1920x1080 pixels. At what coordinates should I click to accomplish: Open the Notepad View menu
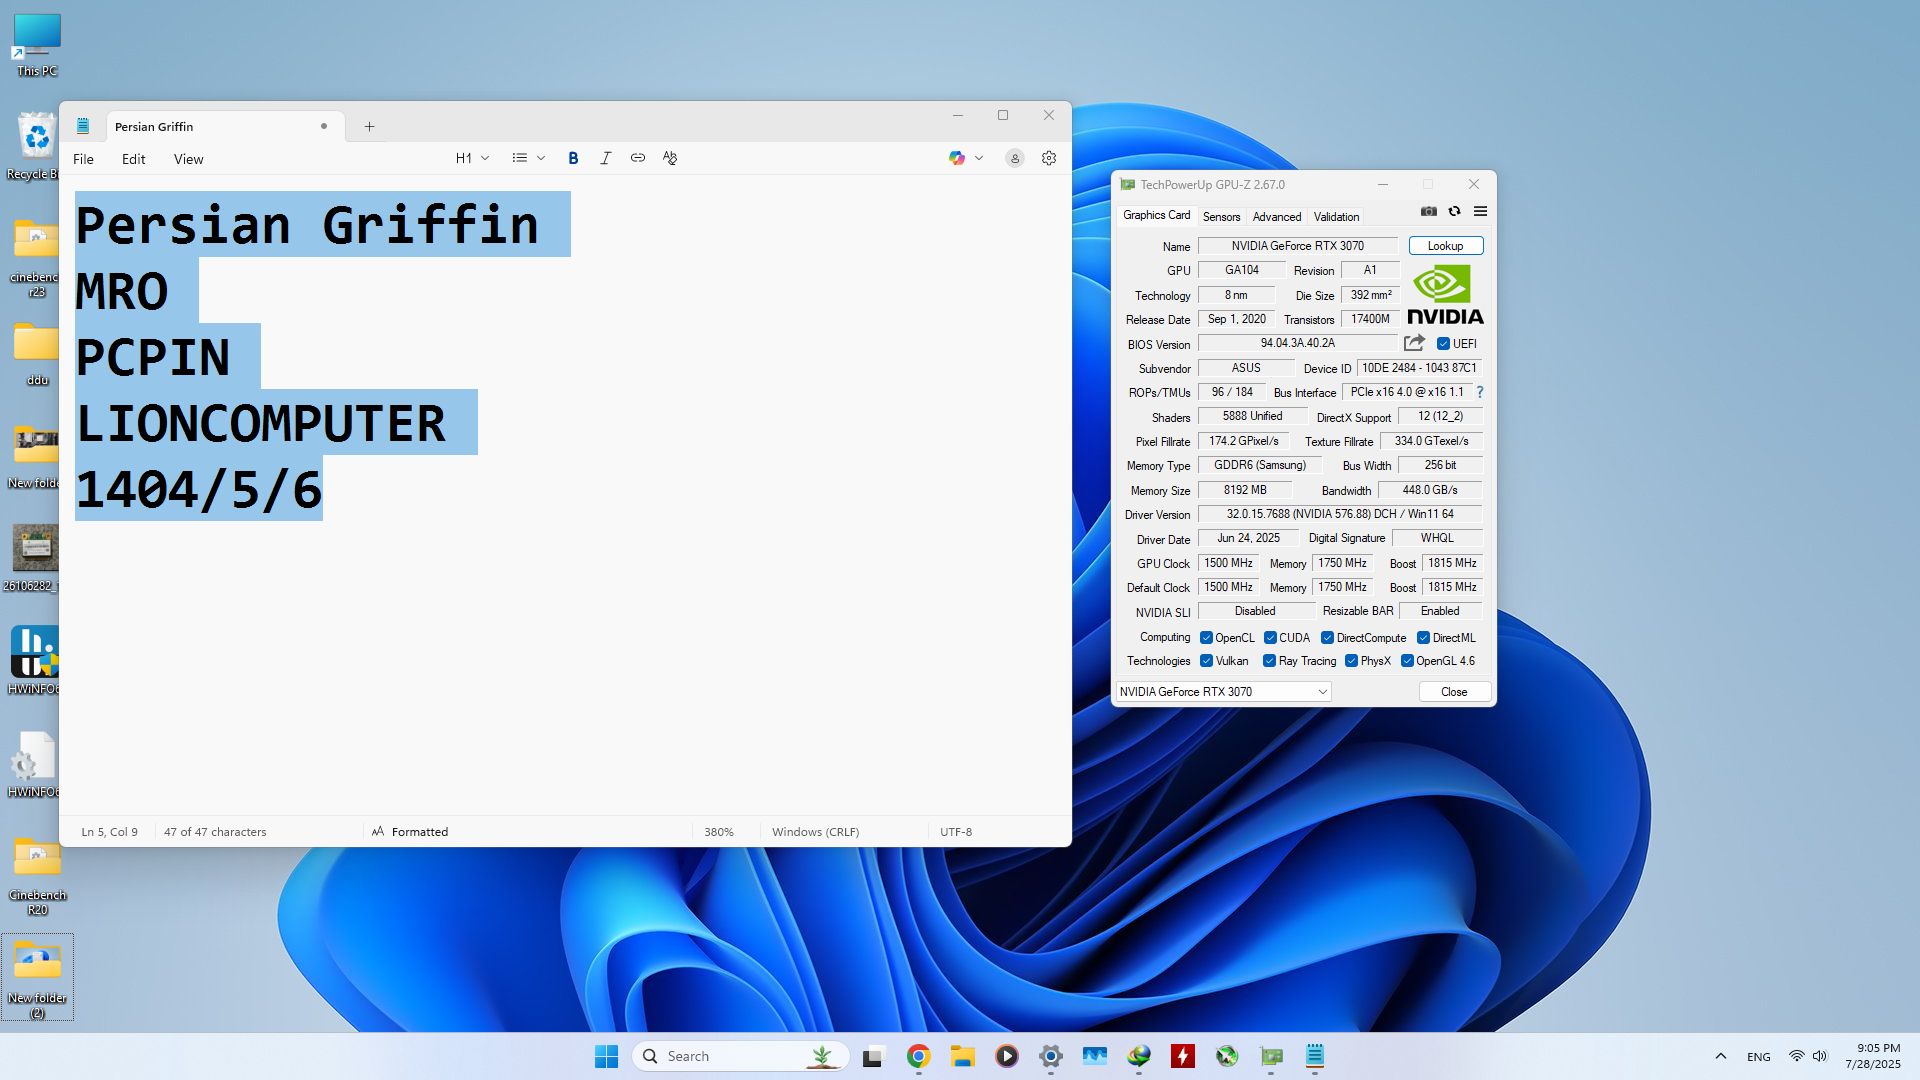188,159
